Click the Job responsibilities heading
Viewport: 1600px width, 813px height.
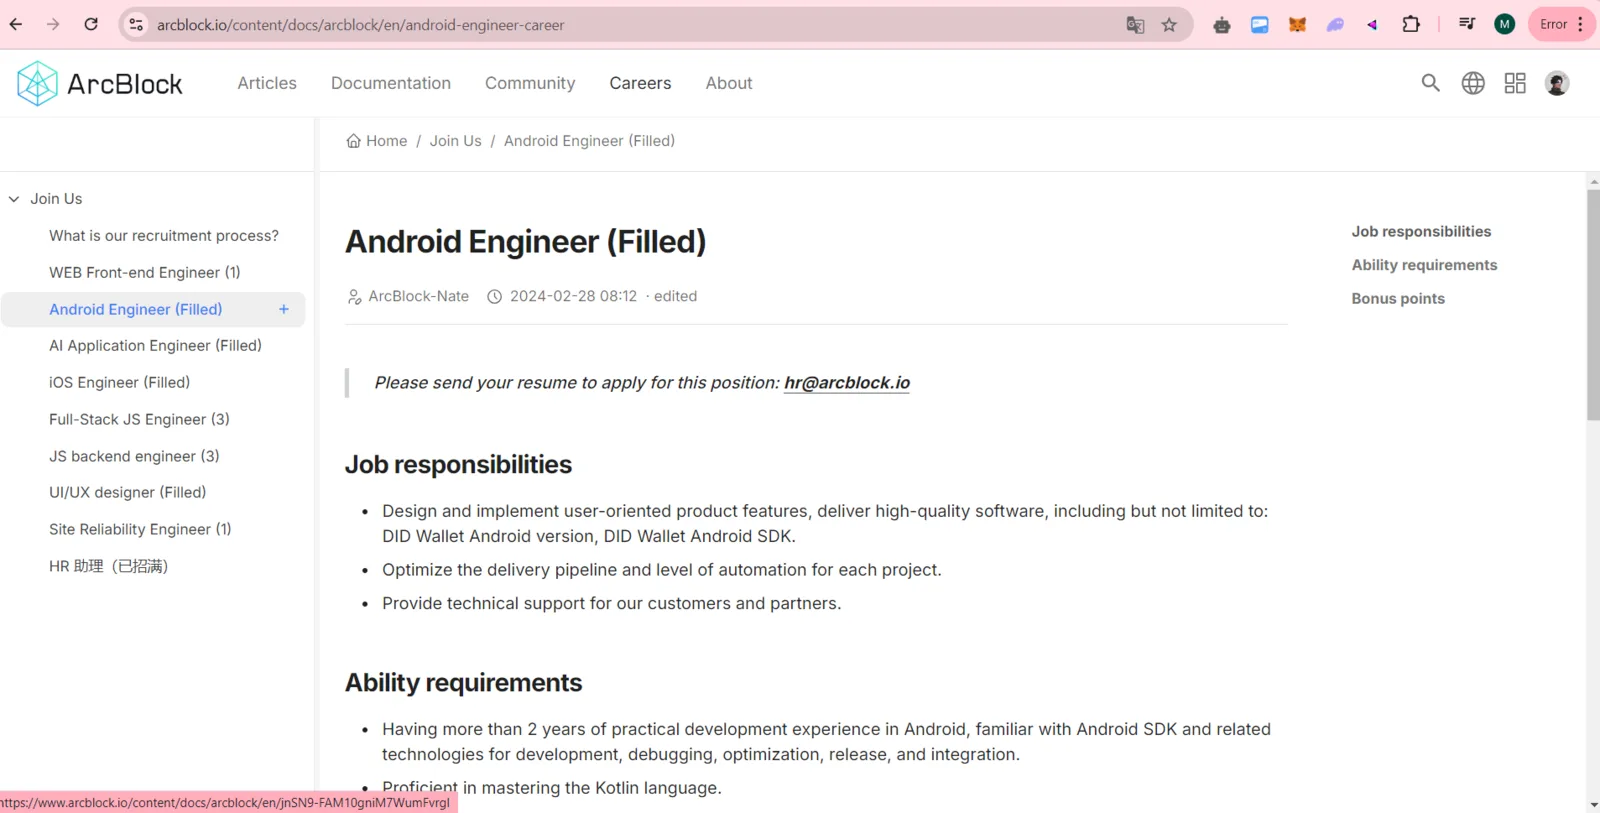(x=458, y=465)
